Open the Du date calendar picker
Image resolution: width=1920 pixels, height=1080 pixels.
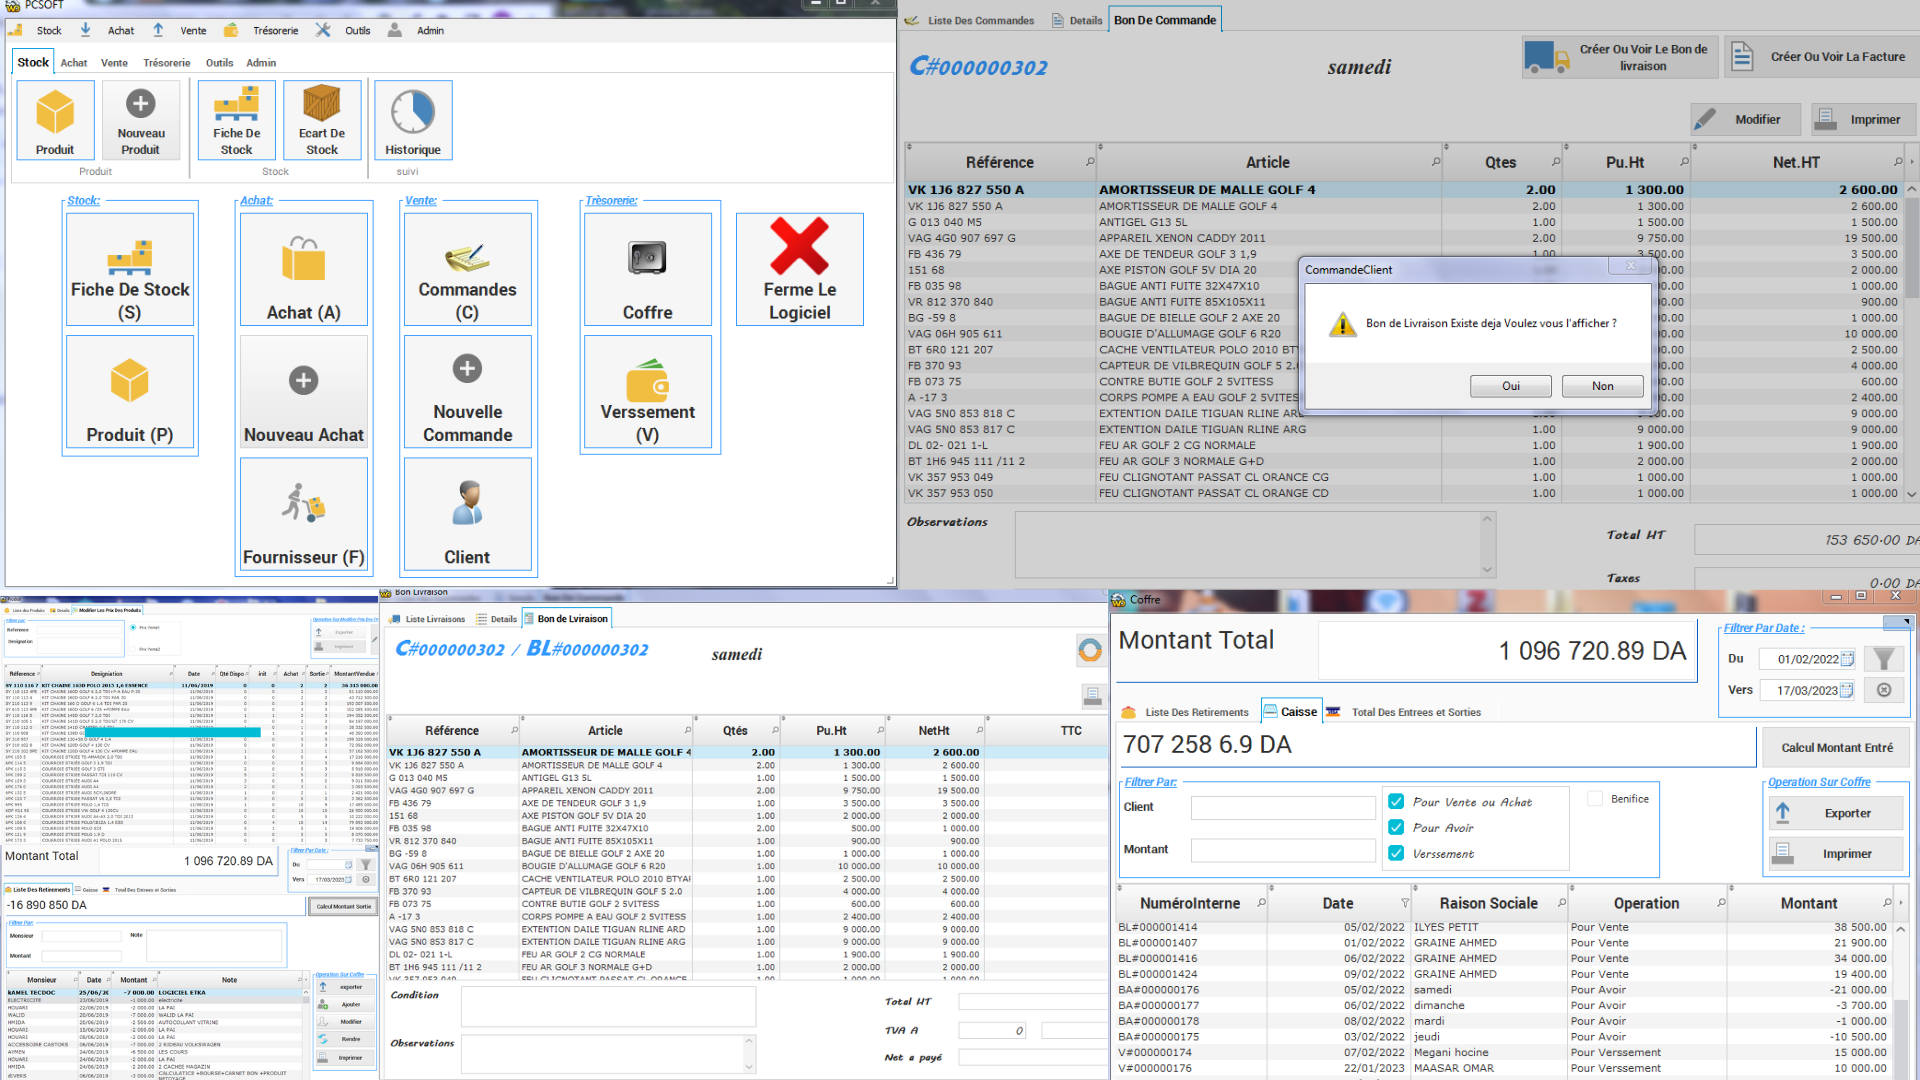click(x=1846, y=659)
